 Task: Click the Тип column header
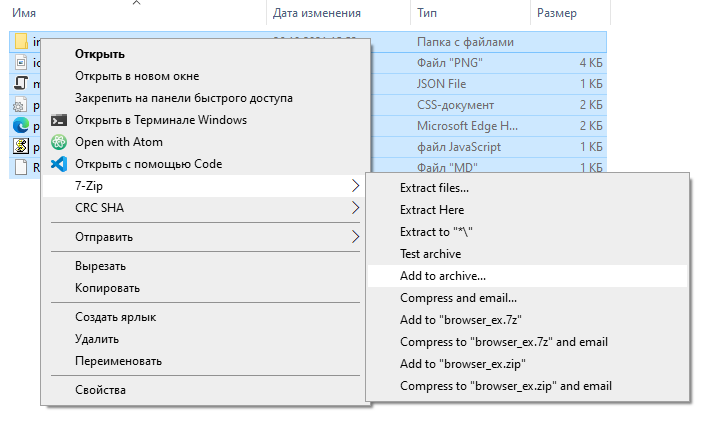[x=427, y=12]
